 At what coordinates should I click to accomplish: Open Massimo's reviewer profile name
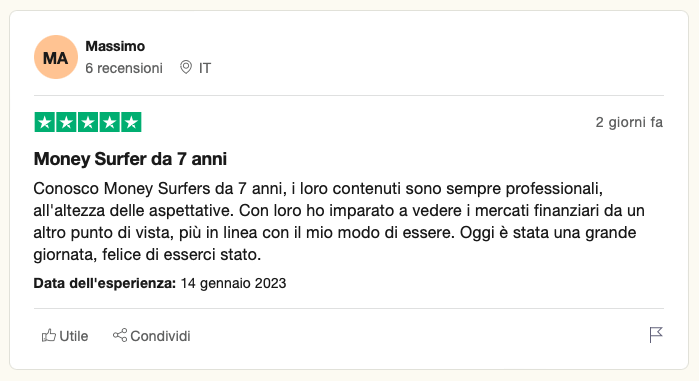click(115, 46)
